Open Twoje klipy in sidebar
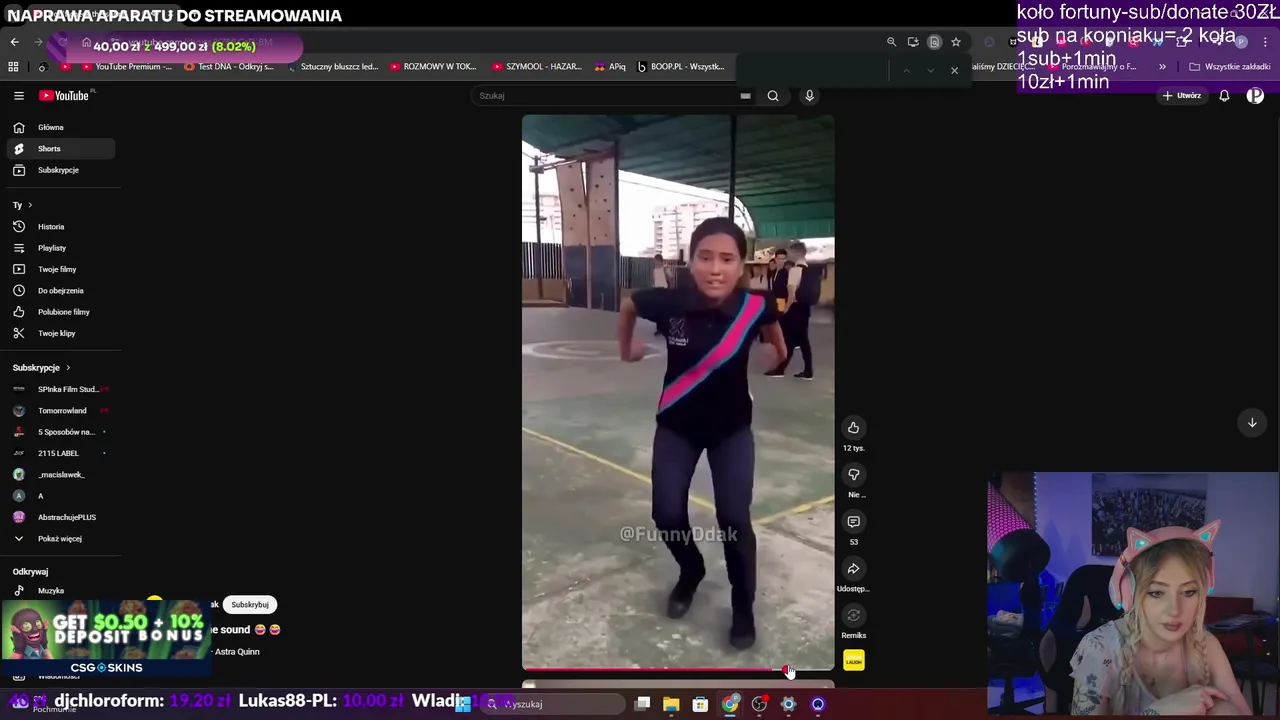 coord(60,333)
